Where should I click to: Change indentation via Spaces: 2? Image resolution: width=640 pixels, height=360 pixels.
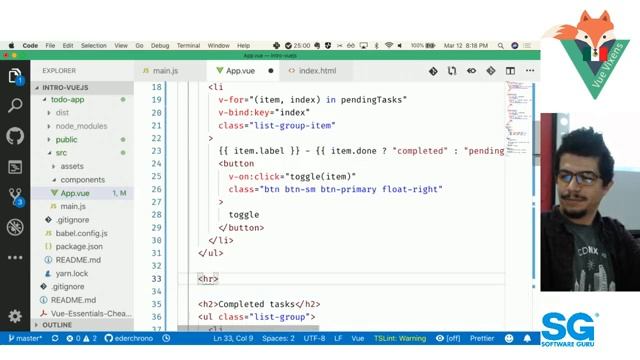pyautogui.click(x=278, y=338)
